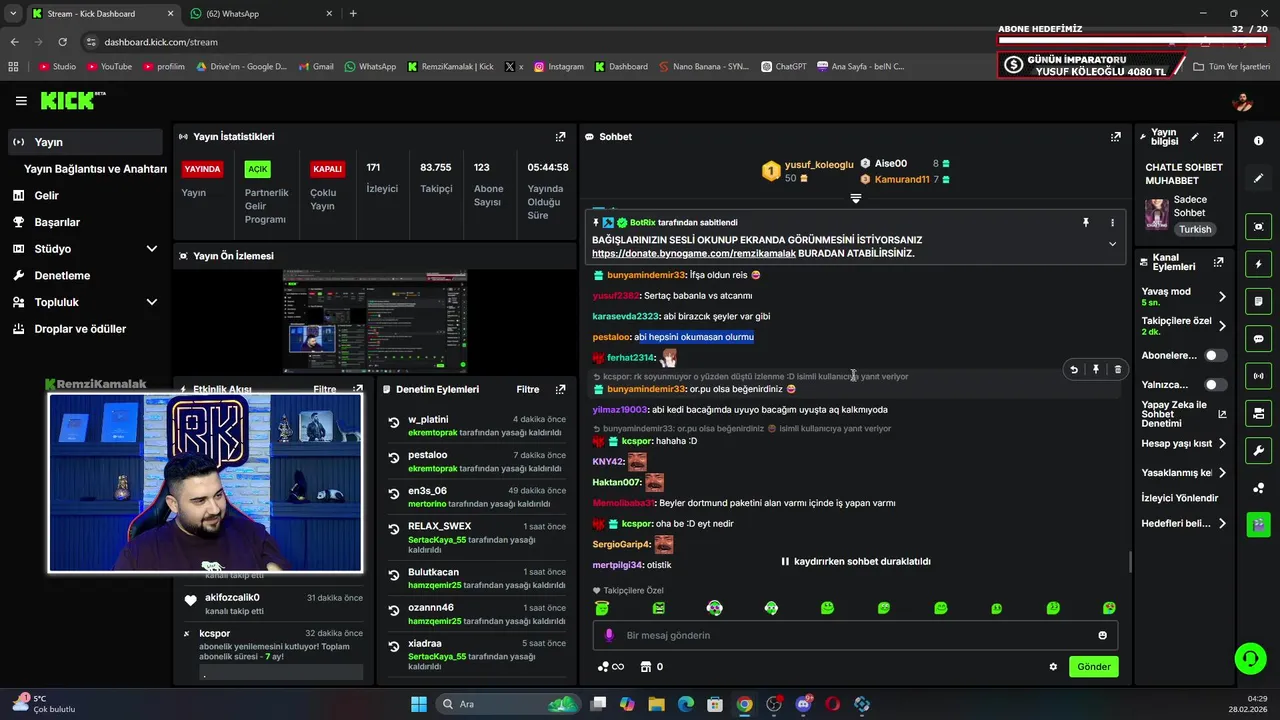Open the three-dot menu on pinned message
Image resolution: width=1280 pixels, height=720 pixels.
click(1112, 223)
